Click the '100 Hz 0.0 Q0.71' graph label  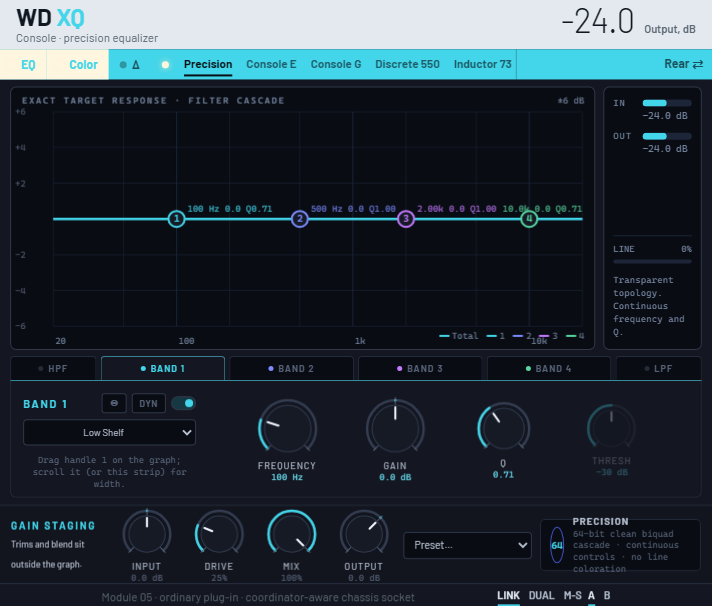coord(230,209)
